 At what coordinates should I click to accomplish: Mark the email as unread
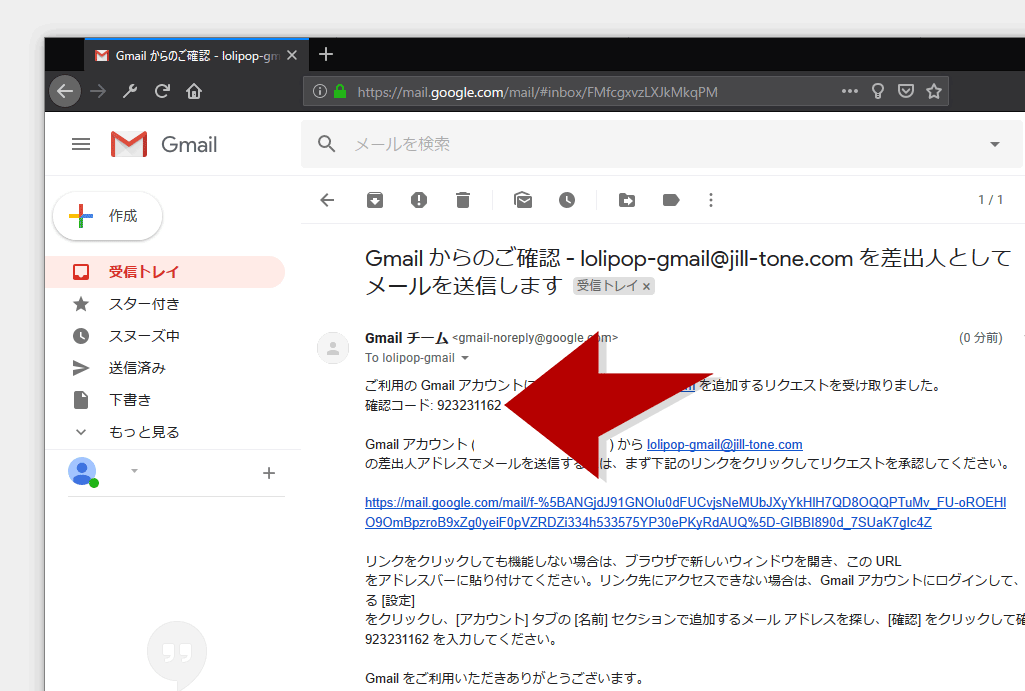click(523, 200)
